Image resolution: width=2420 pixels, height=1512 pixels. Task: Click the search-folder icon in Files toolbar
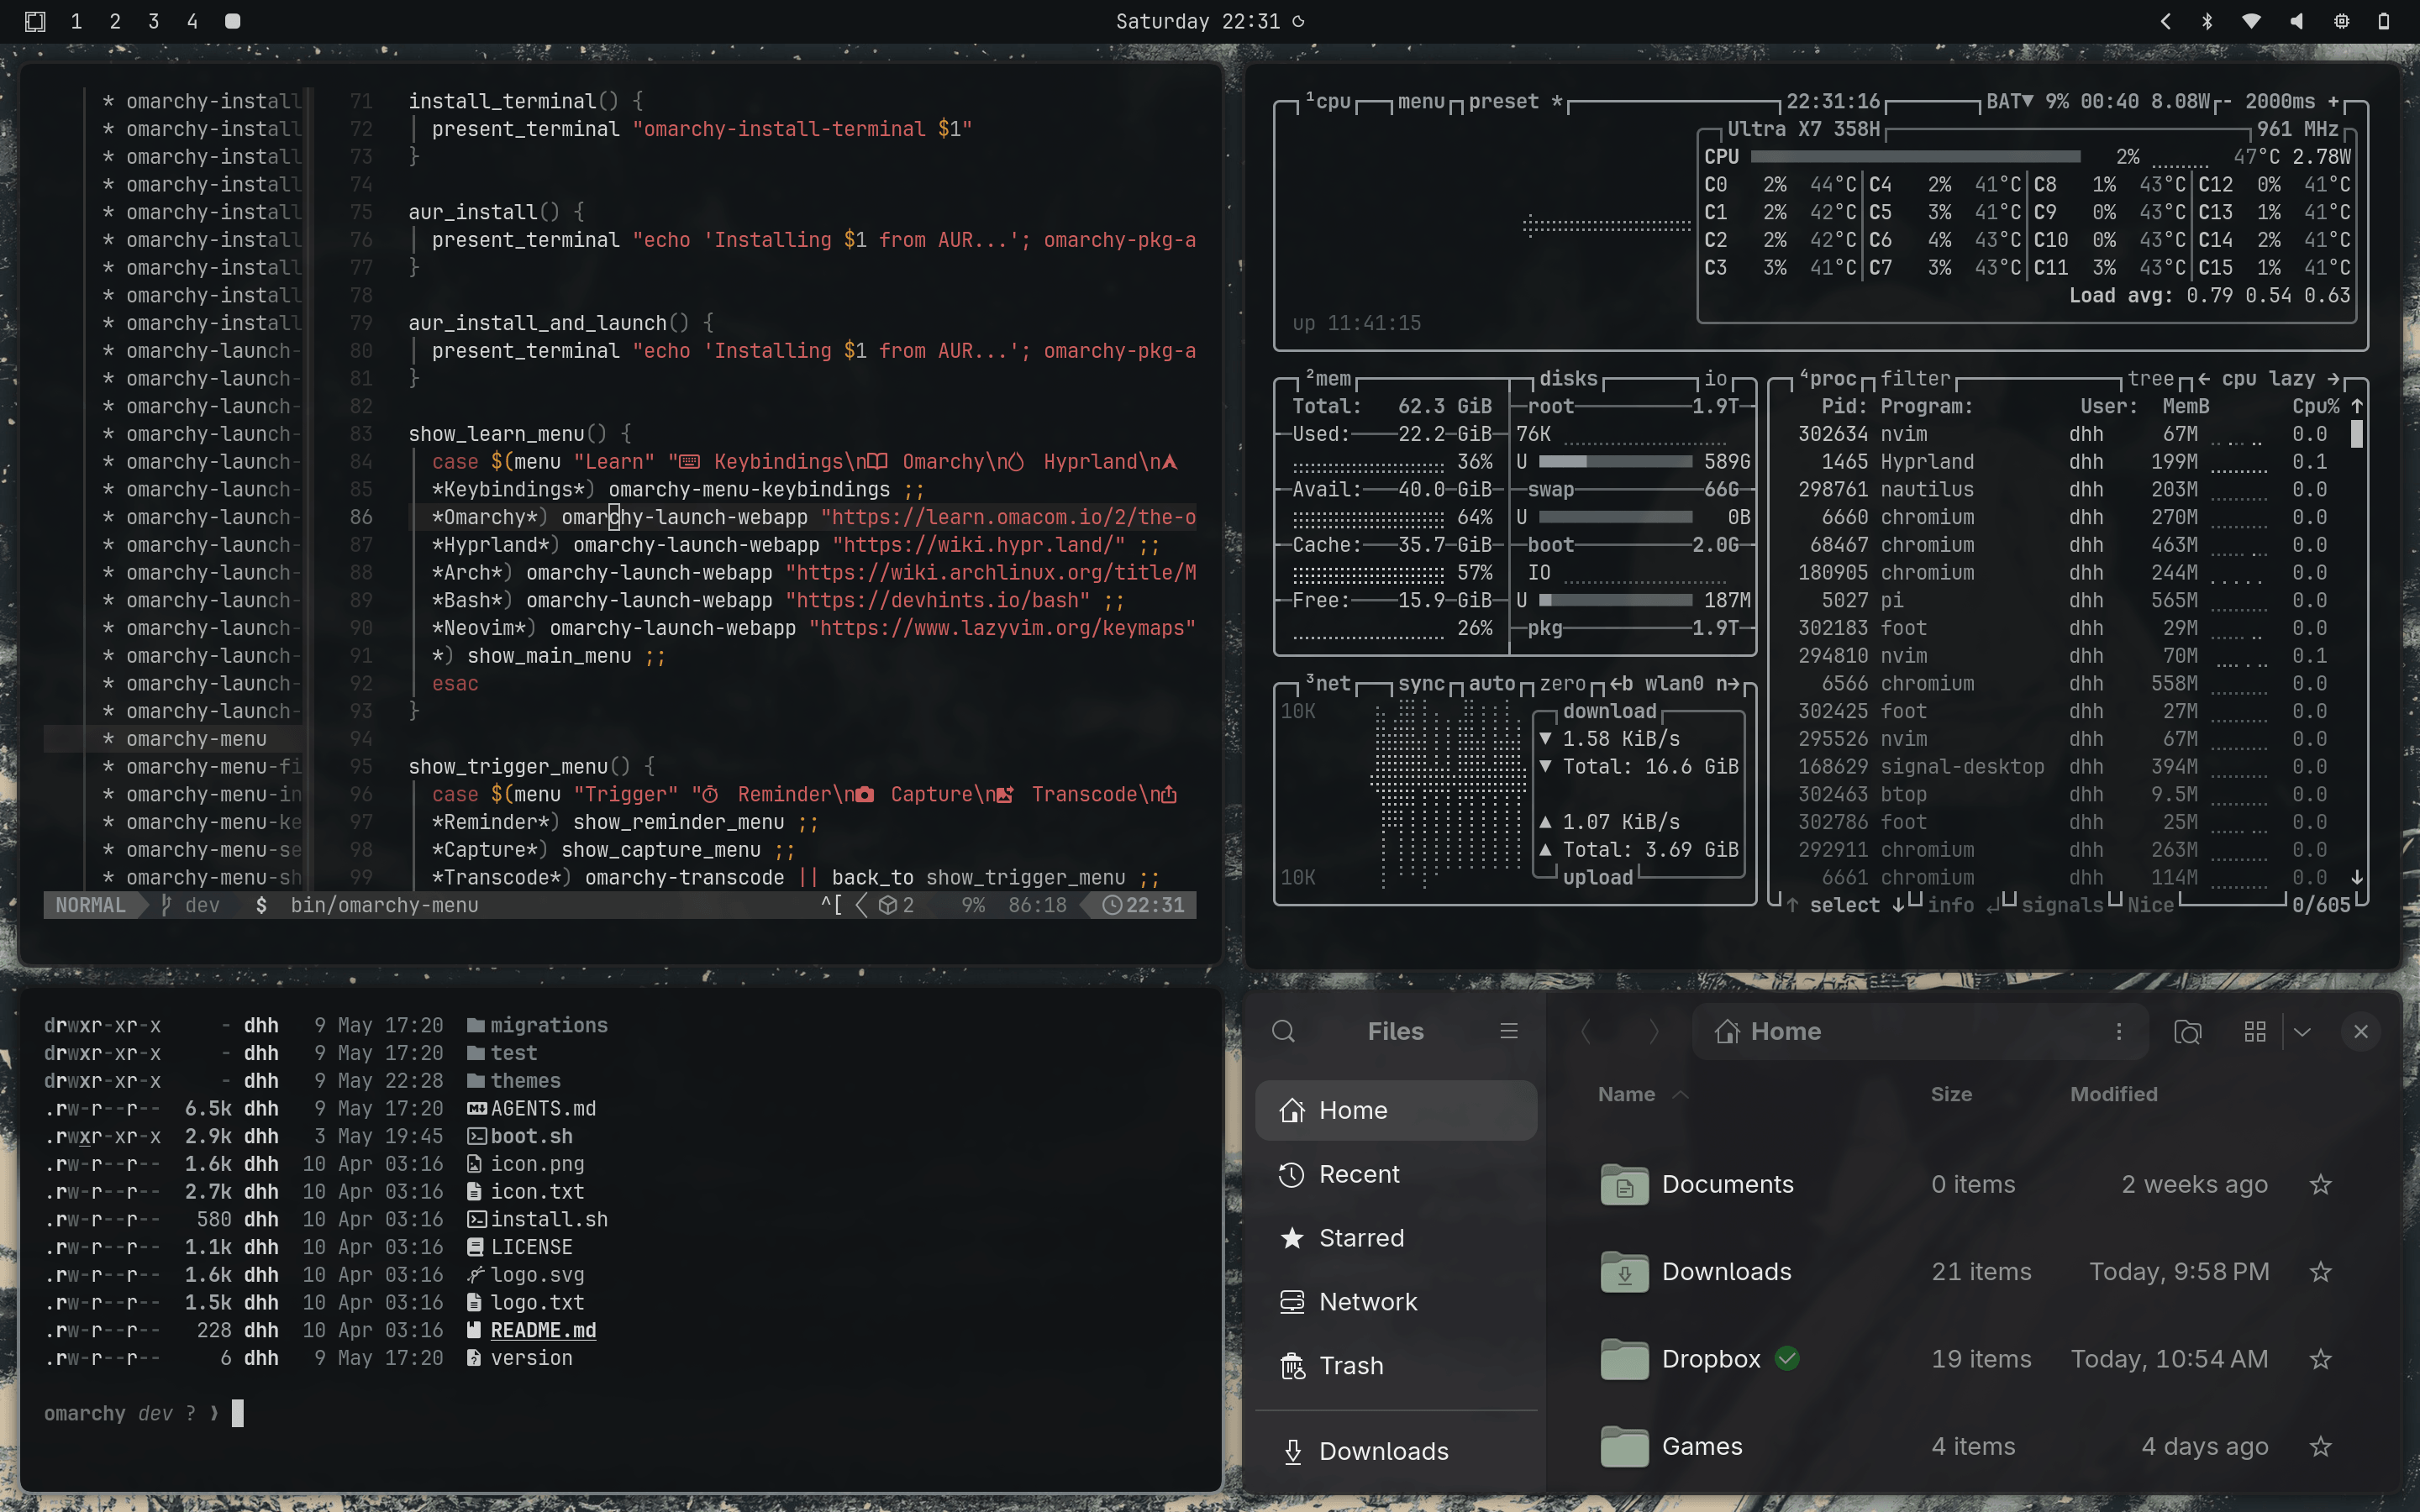(x=2188, y=1031)
